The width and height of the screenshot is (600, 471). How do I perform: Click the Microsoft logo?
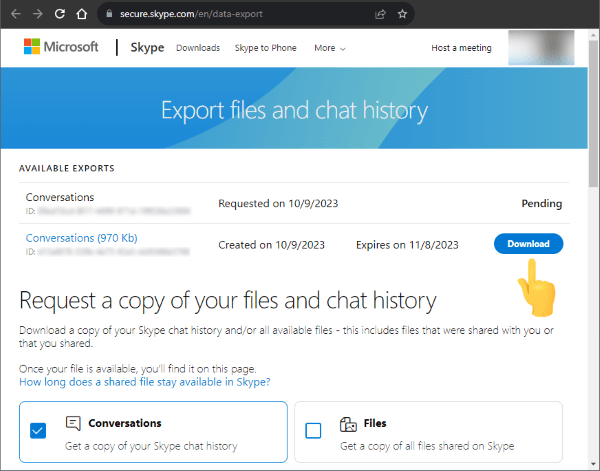(61, 47)
